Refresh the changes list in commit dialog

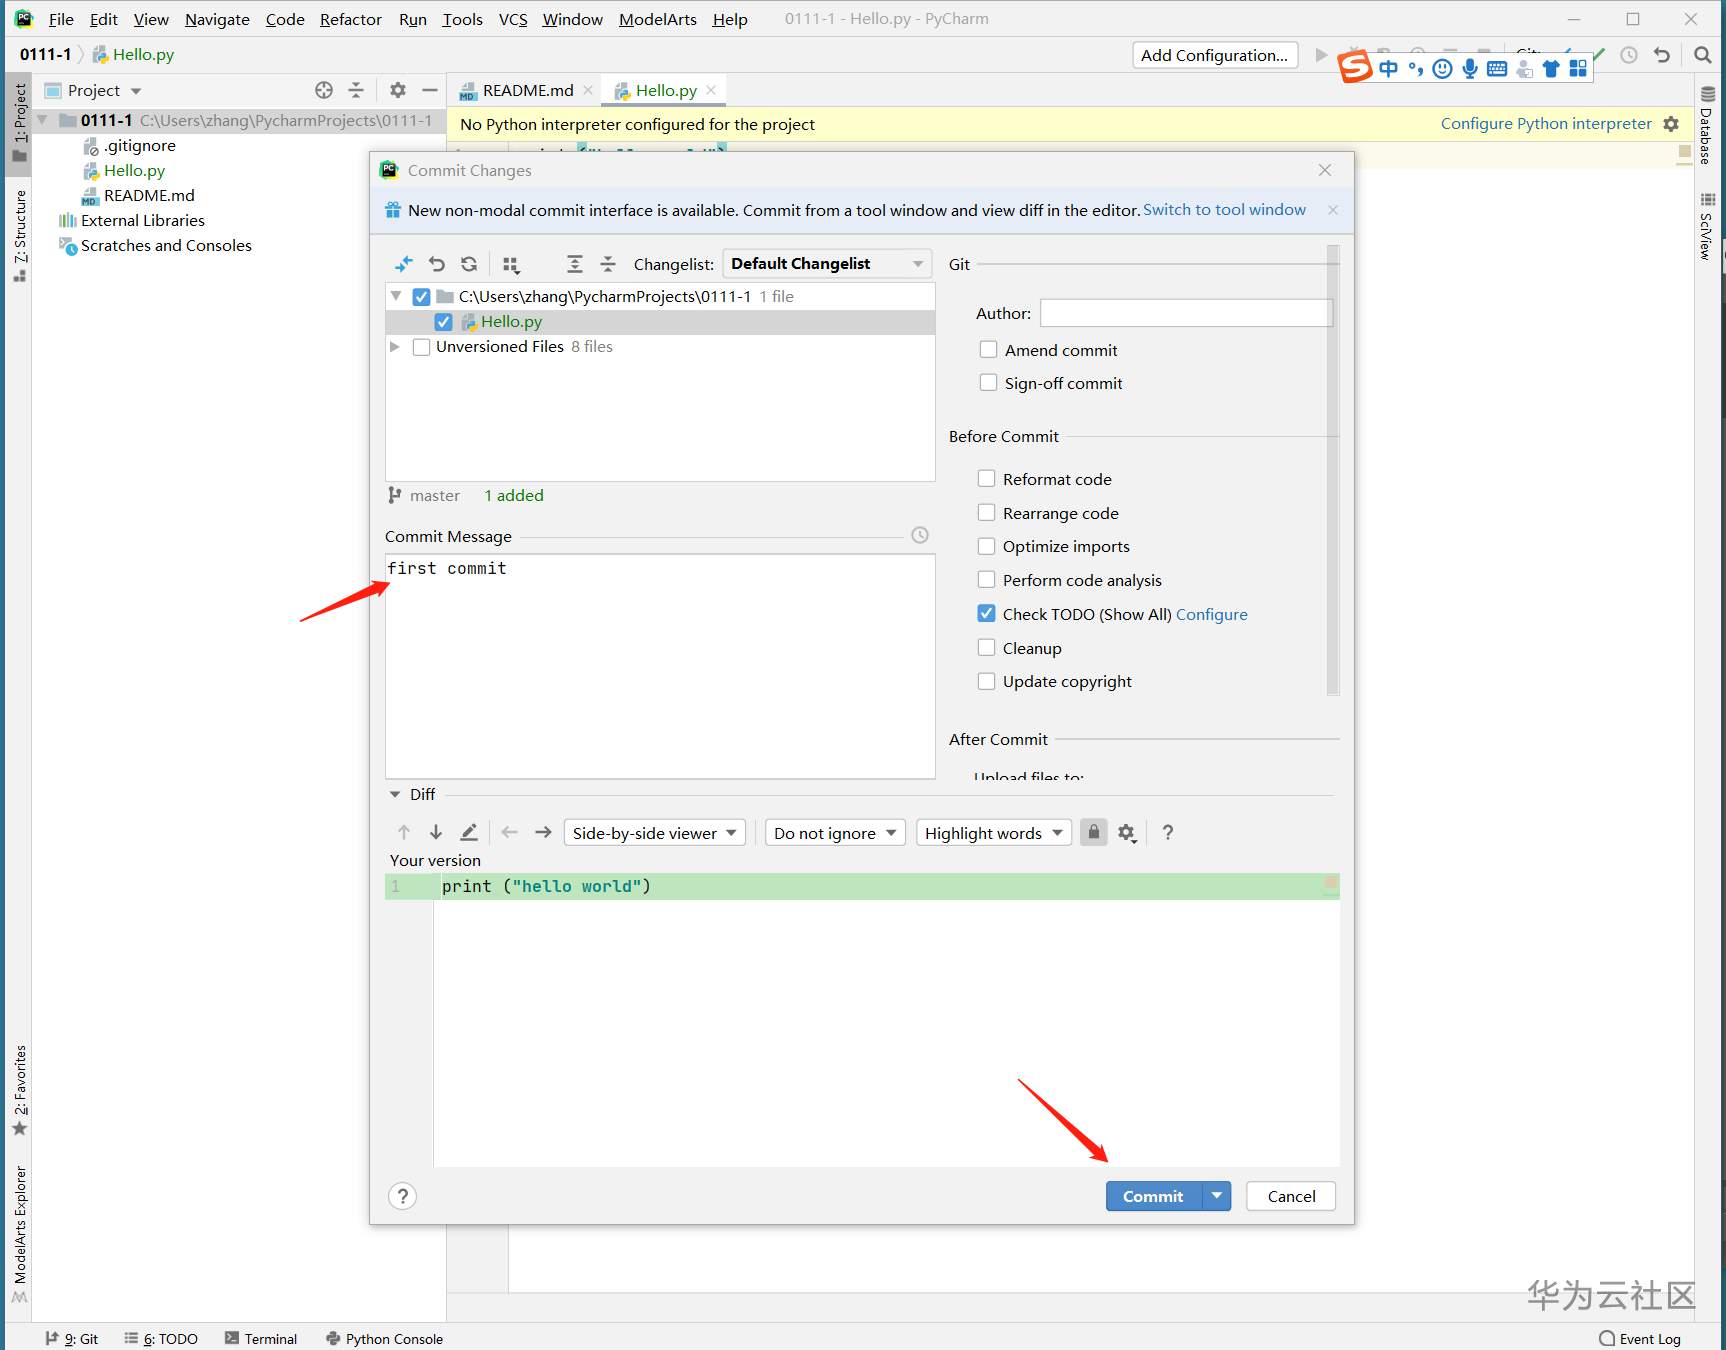[x=469, y=264]
